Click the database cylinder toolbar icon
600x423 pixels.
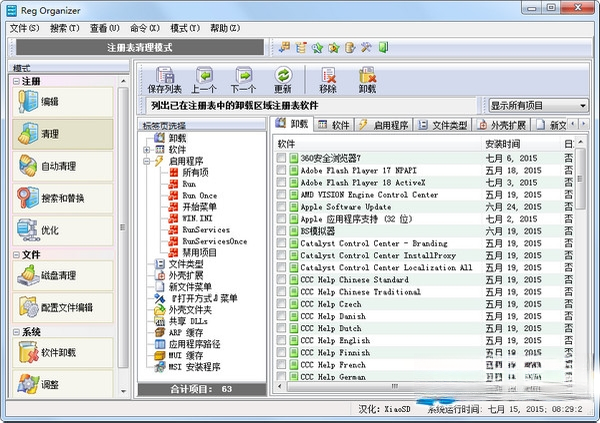tap(350, 47)
